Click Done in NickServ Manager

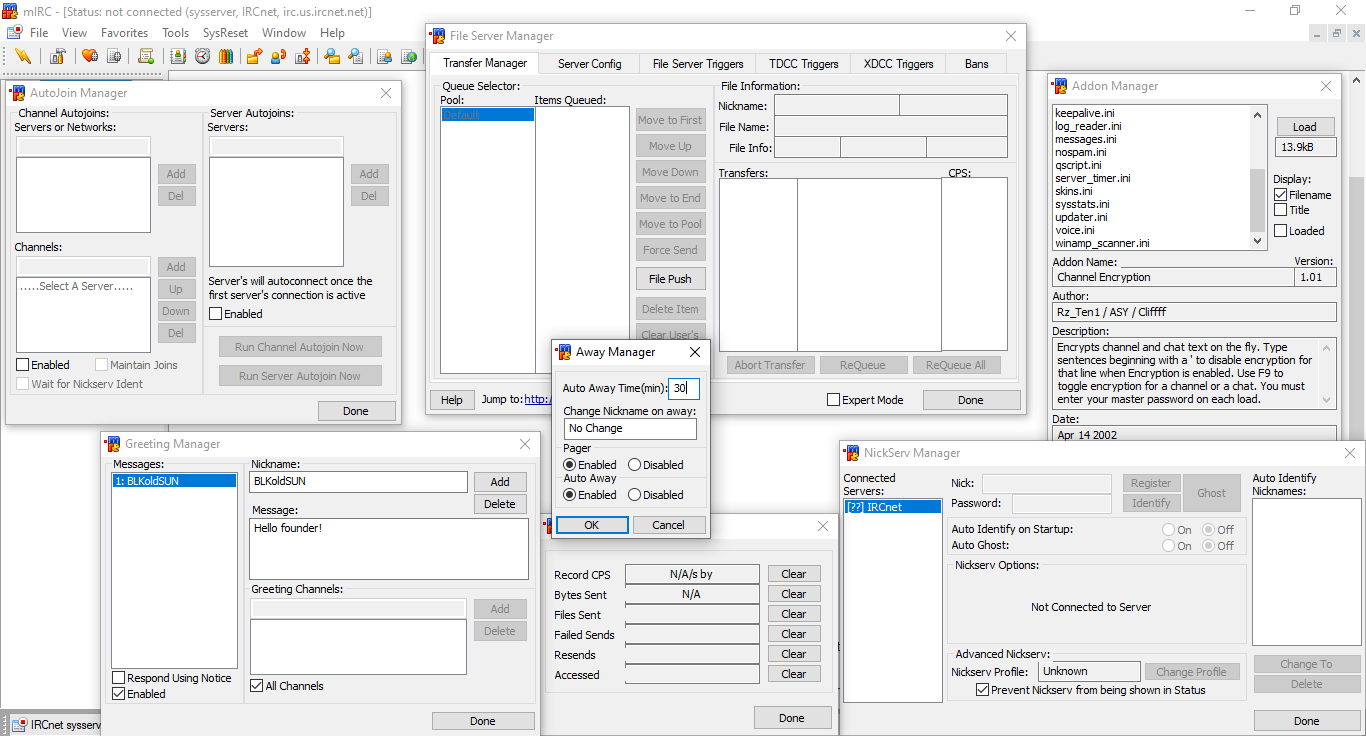[1306, 721]
